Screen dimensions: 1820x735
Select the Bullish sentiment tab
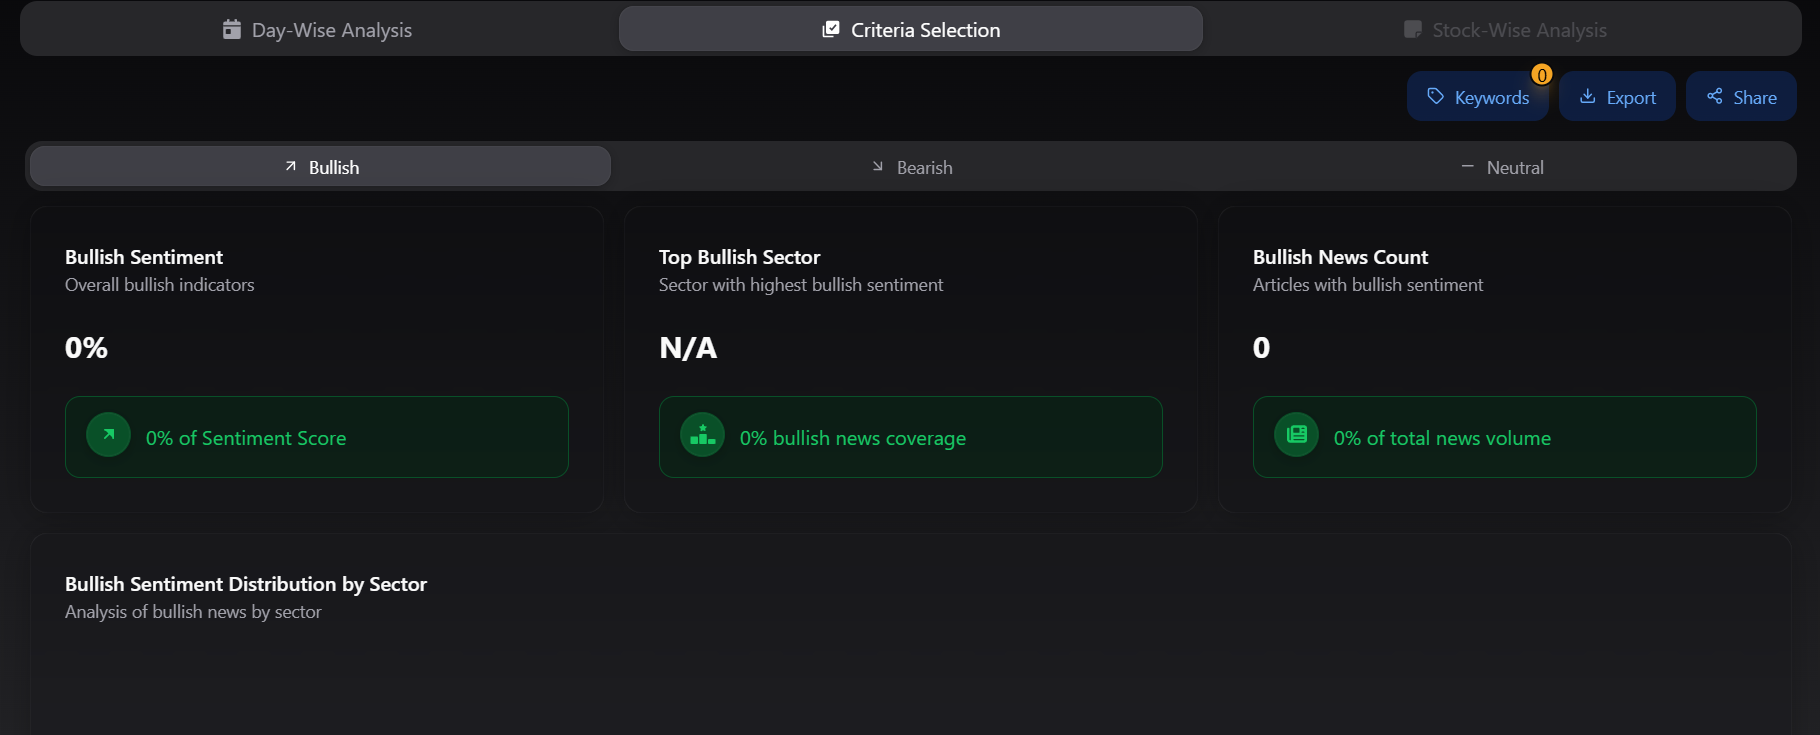[x=320, y=167]
